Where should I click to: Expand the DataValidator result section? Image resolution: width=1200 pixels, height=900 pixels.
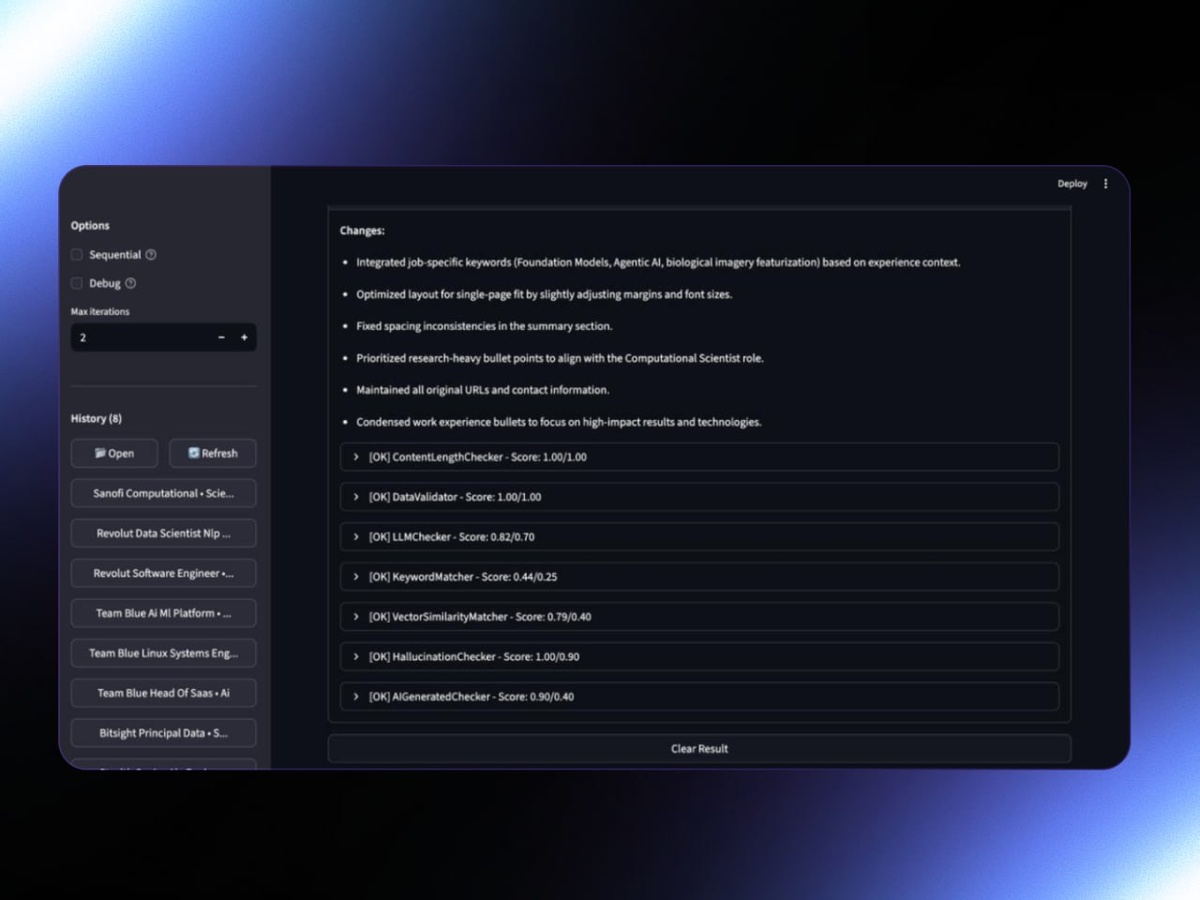(699, 497)
